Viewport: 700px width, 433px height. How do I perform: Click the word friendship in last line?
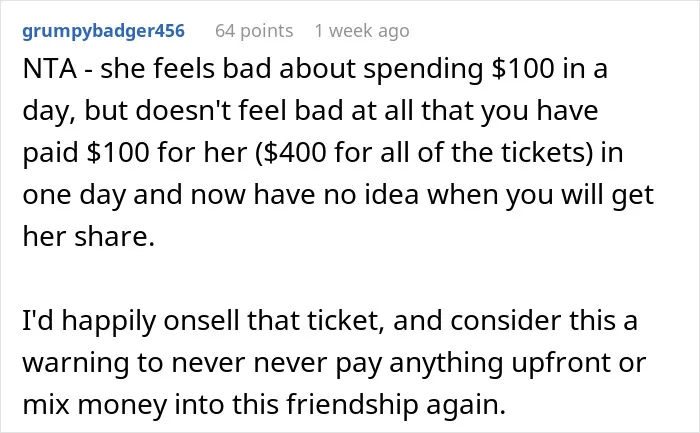353,404
